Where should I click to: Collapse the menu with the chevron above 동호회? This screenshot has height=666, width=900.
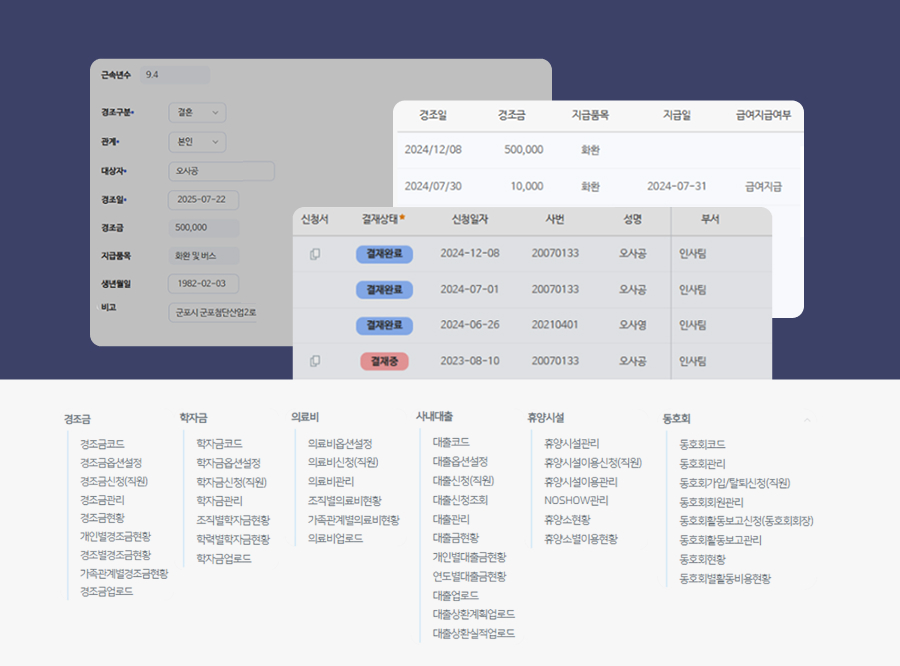point(807,420)
